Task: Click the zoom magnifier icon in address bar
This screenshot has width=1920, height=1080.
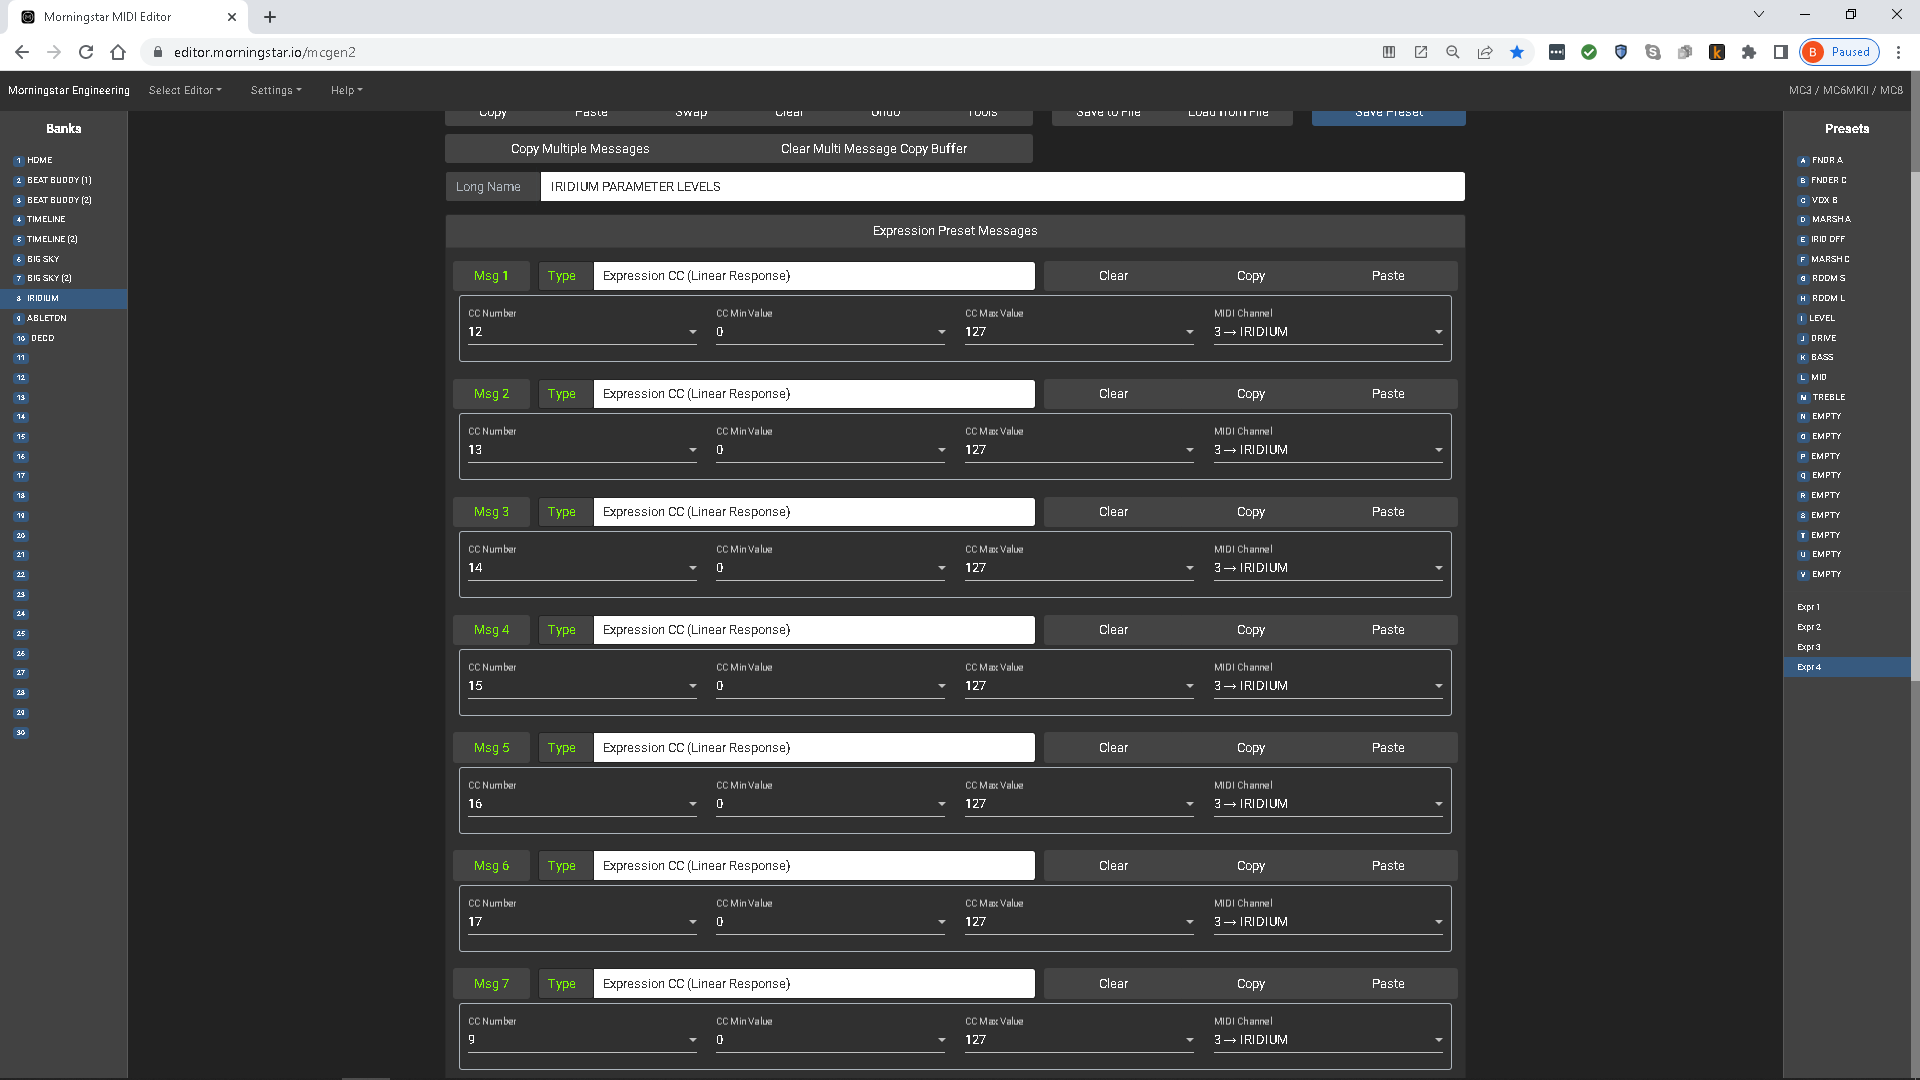Action: (x=1453, y=52)
